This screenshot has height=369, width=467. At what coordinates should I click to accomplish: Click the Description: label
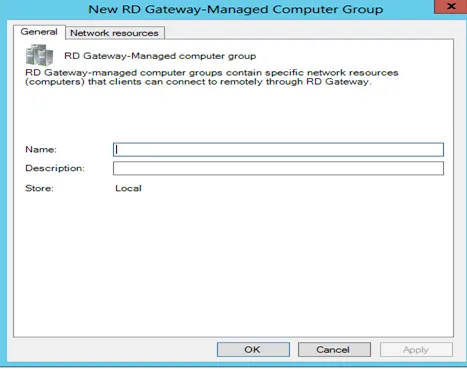55,168
